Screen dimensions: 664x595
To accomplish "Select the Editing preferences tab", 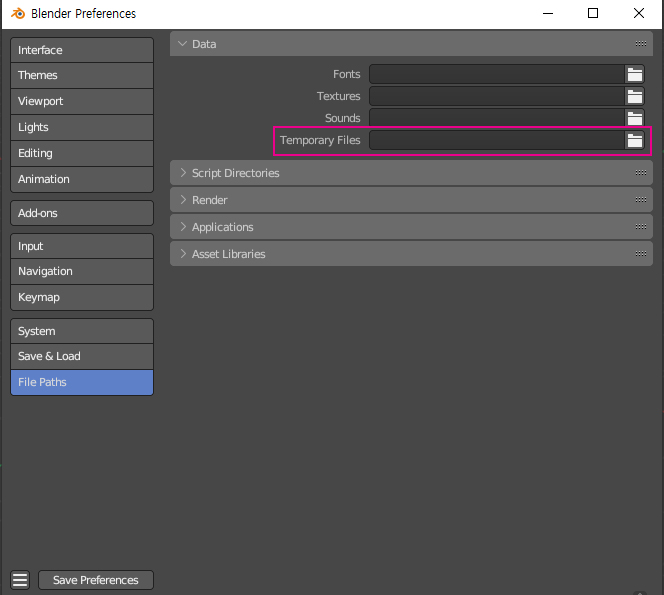I will pos(82,153).
